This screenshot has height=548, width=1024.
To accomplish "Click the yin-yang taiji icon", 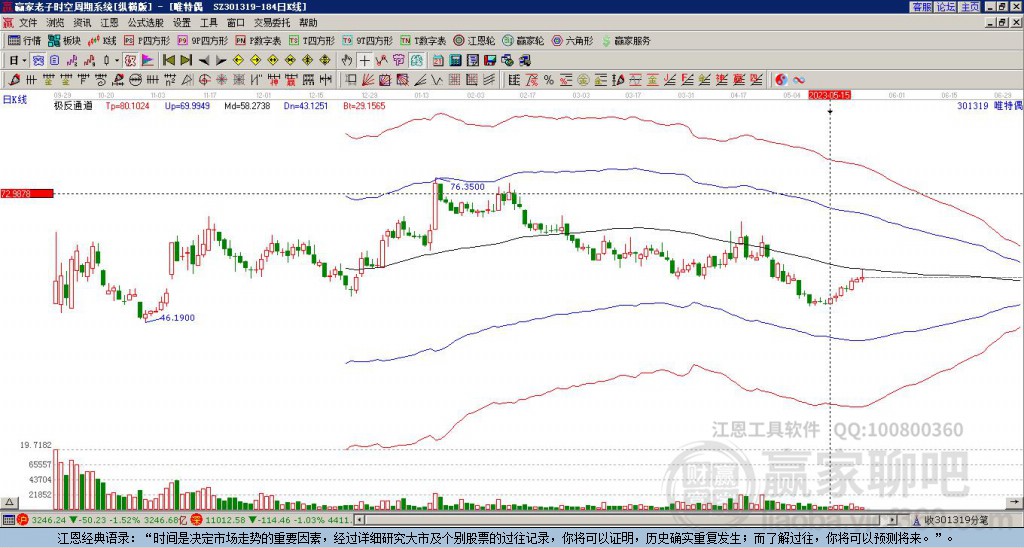I will [781, 80].
